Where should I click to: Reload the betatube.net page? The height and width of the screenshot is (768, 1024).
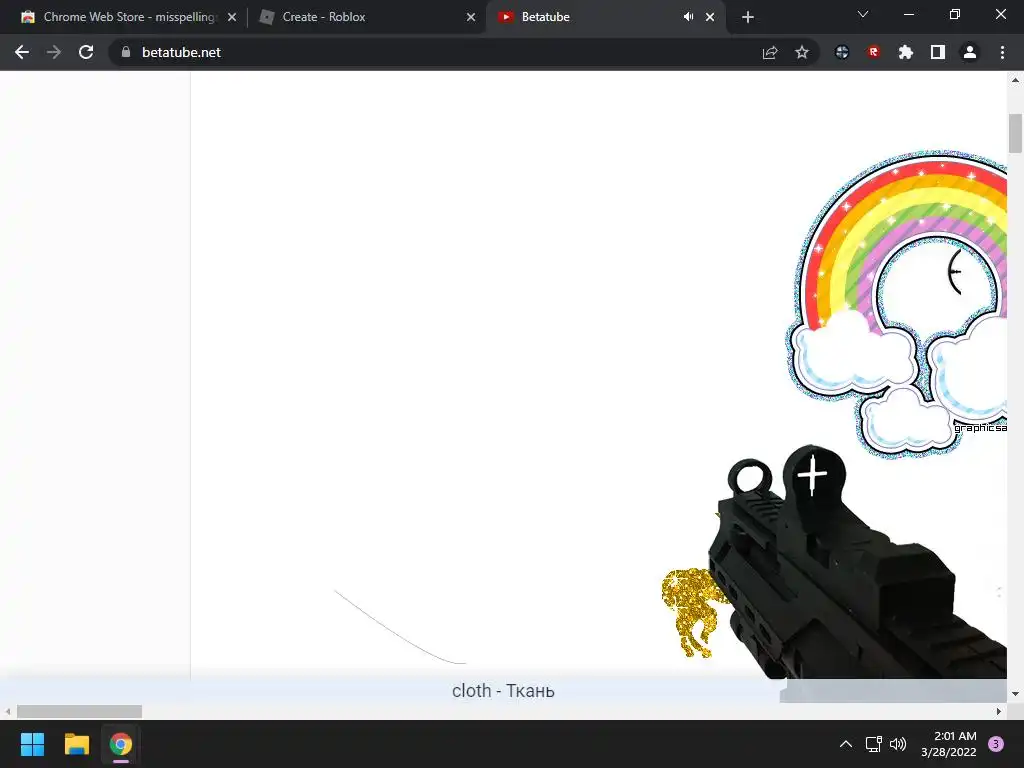(86, 52)
